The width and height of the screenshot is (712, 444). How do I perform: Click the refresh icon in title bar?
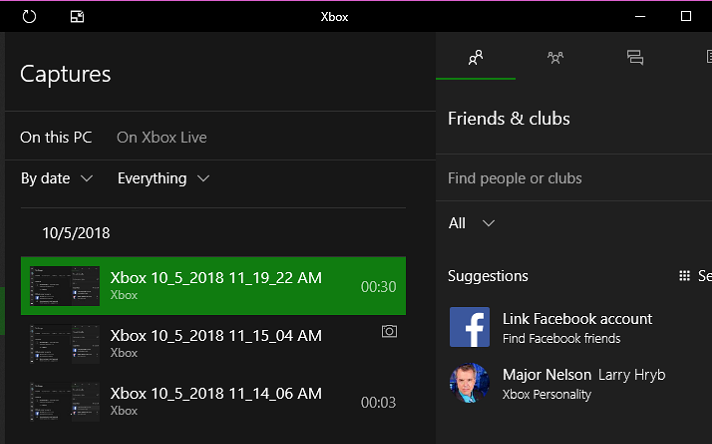(29, 17)
